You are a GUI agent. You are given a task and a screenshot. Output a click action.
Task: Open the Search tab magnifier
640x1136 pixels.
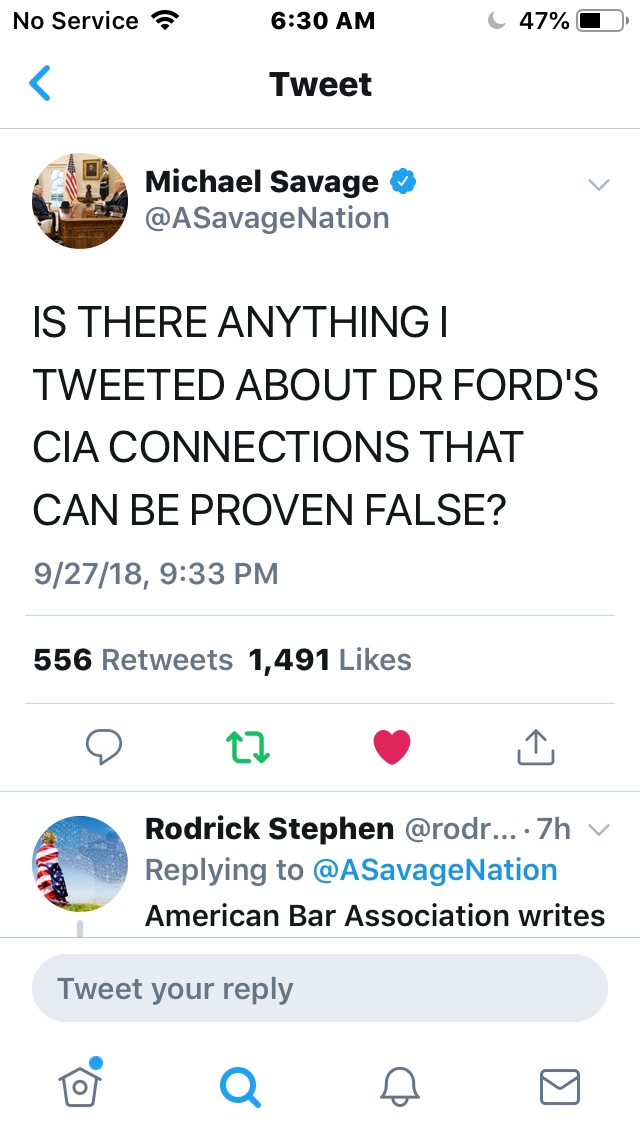[x=240, y=1085]
